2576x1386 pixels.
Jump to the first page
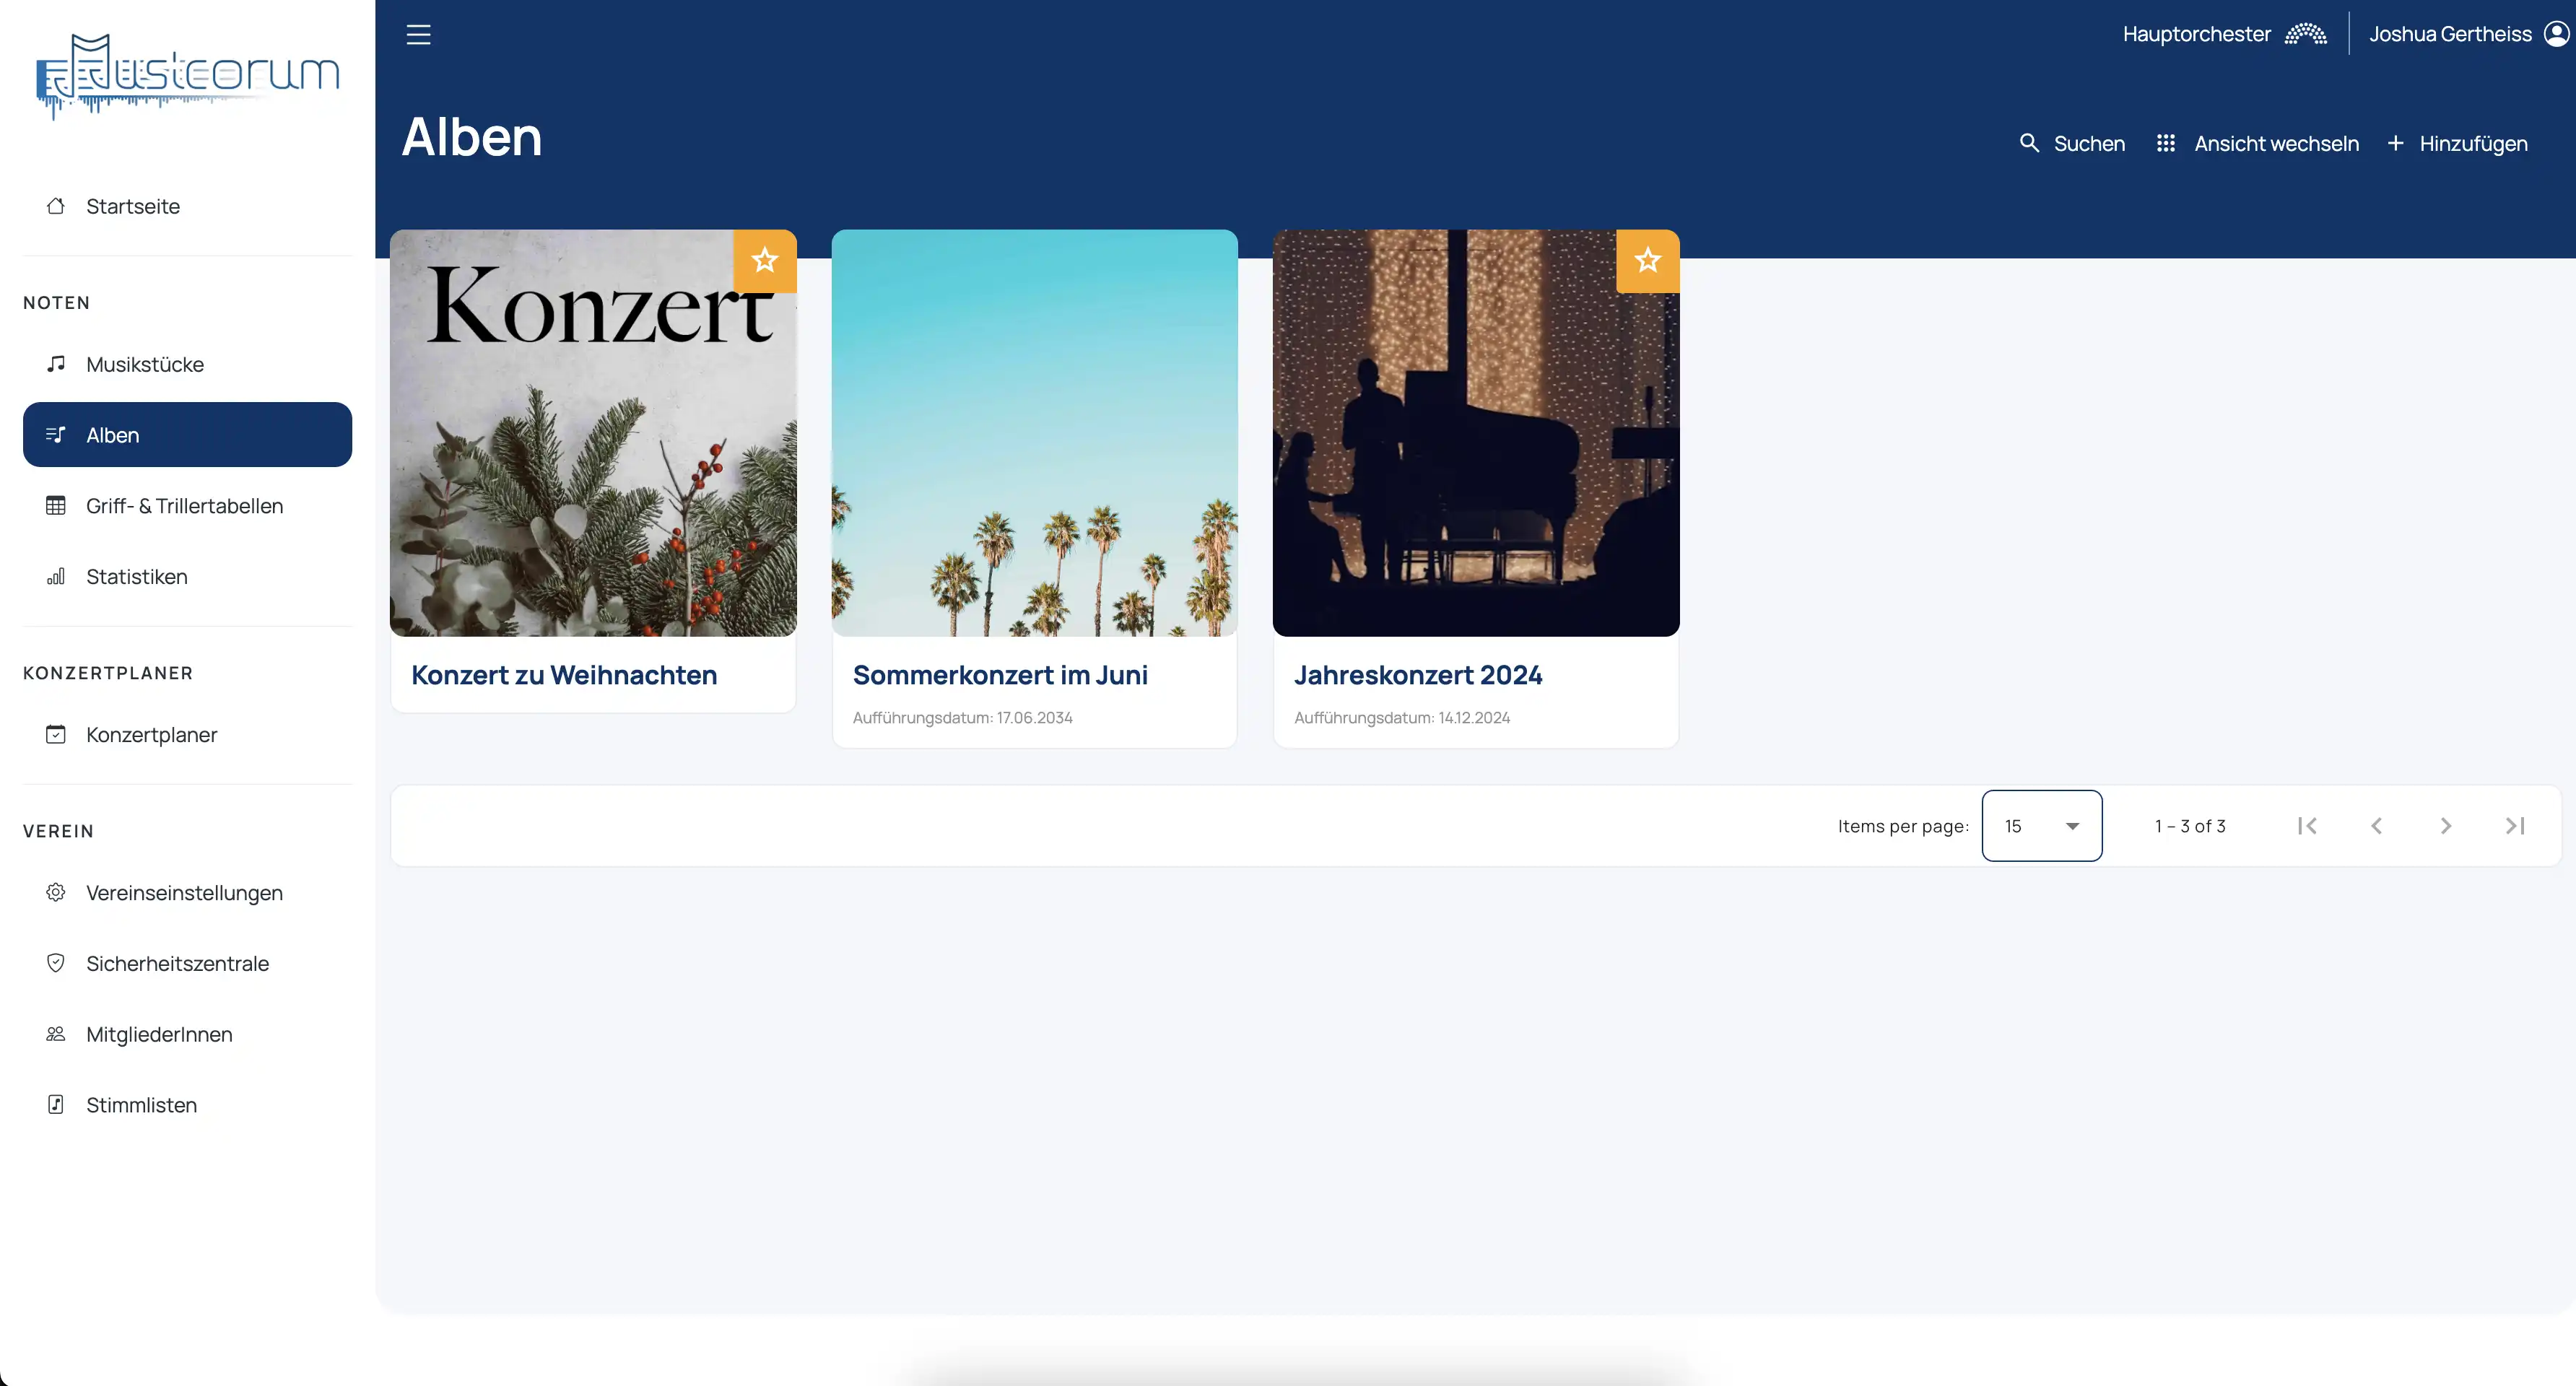pos(2307,826)
